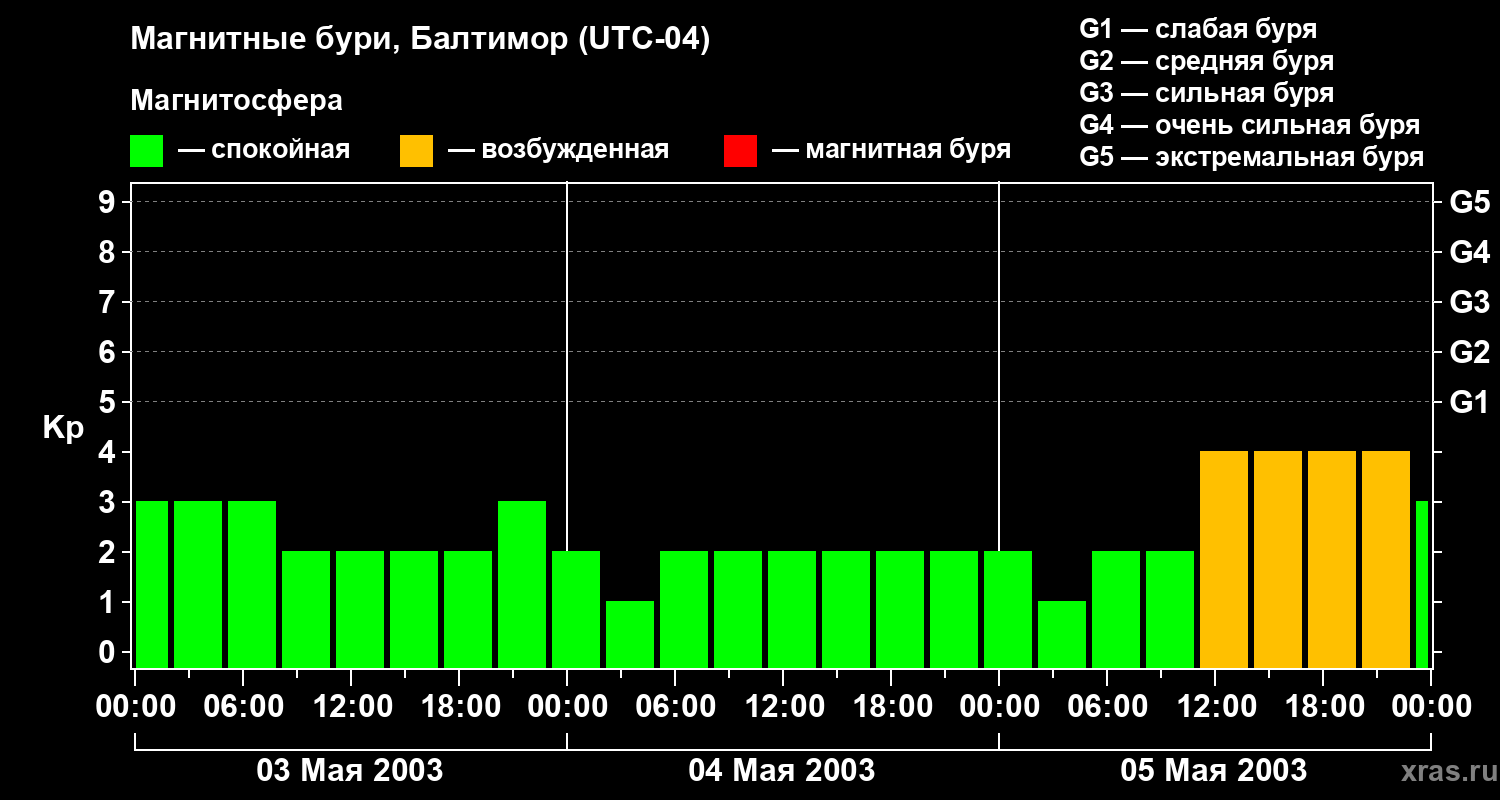This screenshot has width=1500, height=800.
Task: Click the 'Kp' axis title
Action: pos(63,428)
